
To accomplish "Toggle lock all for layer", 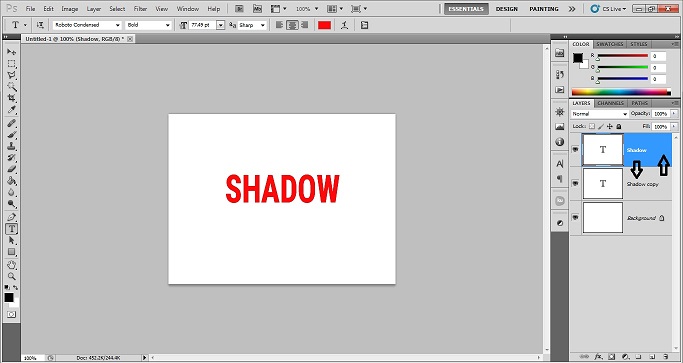I will tap(618, 126).
